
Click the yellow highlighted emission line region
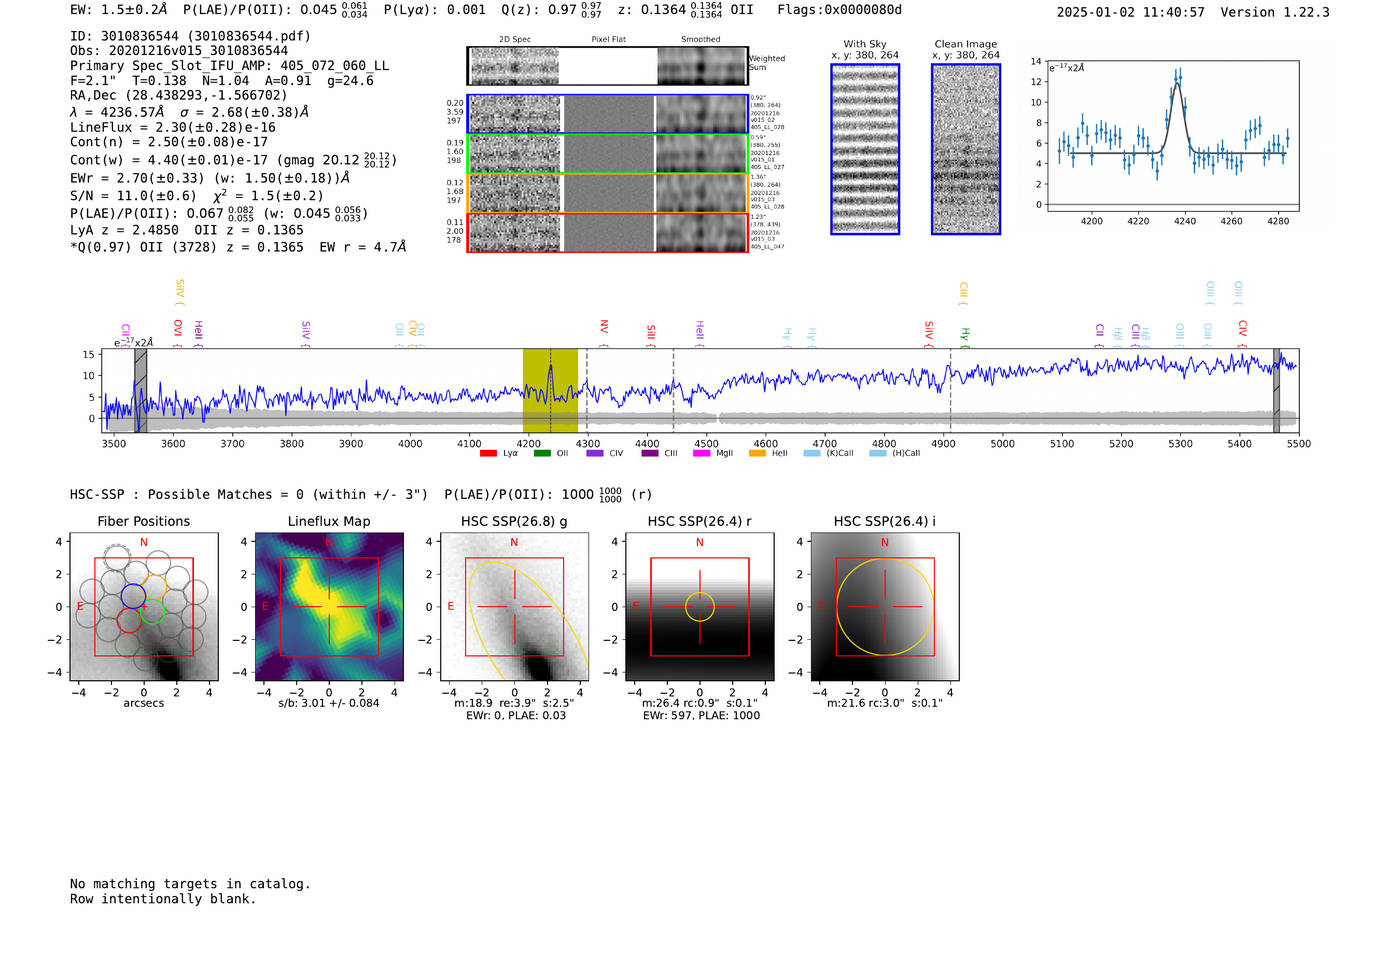[x=550, y=390]
